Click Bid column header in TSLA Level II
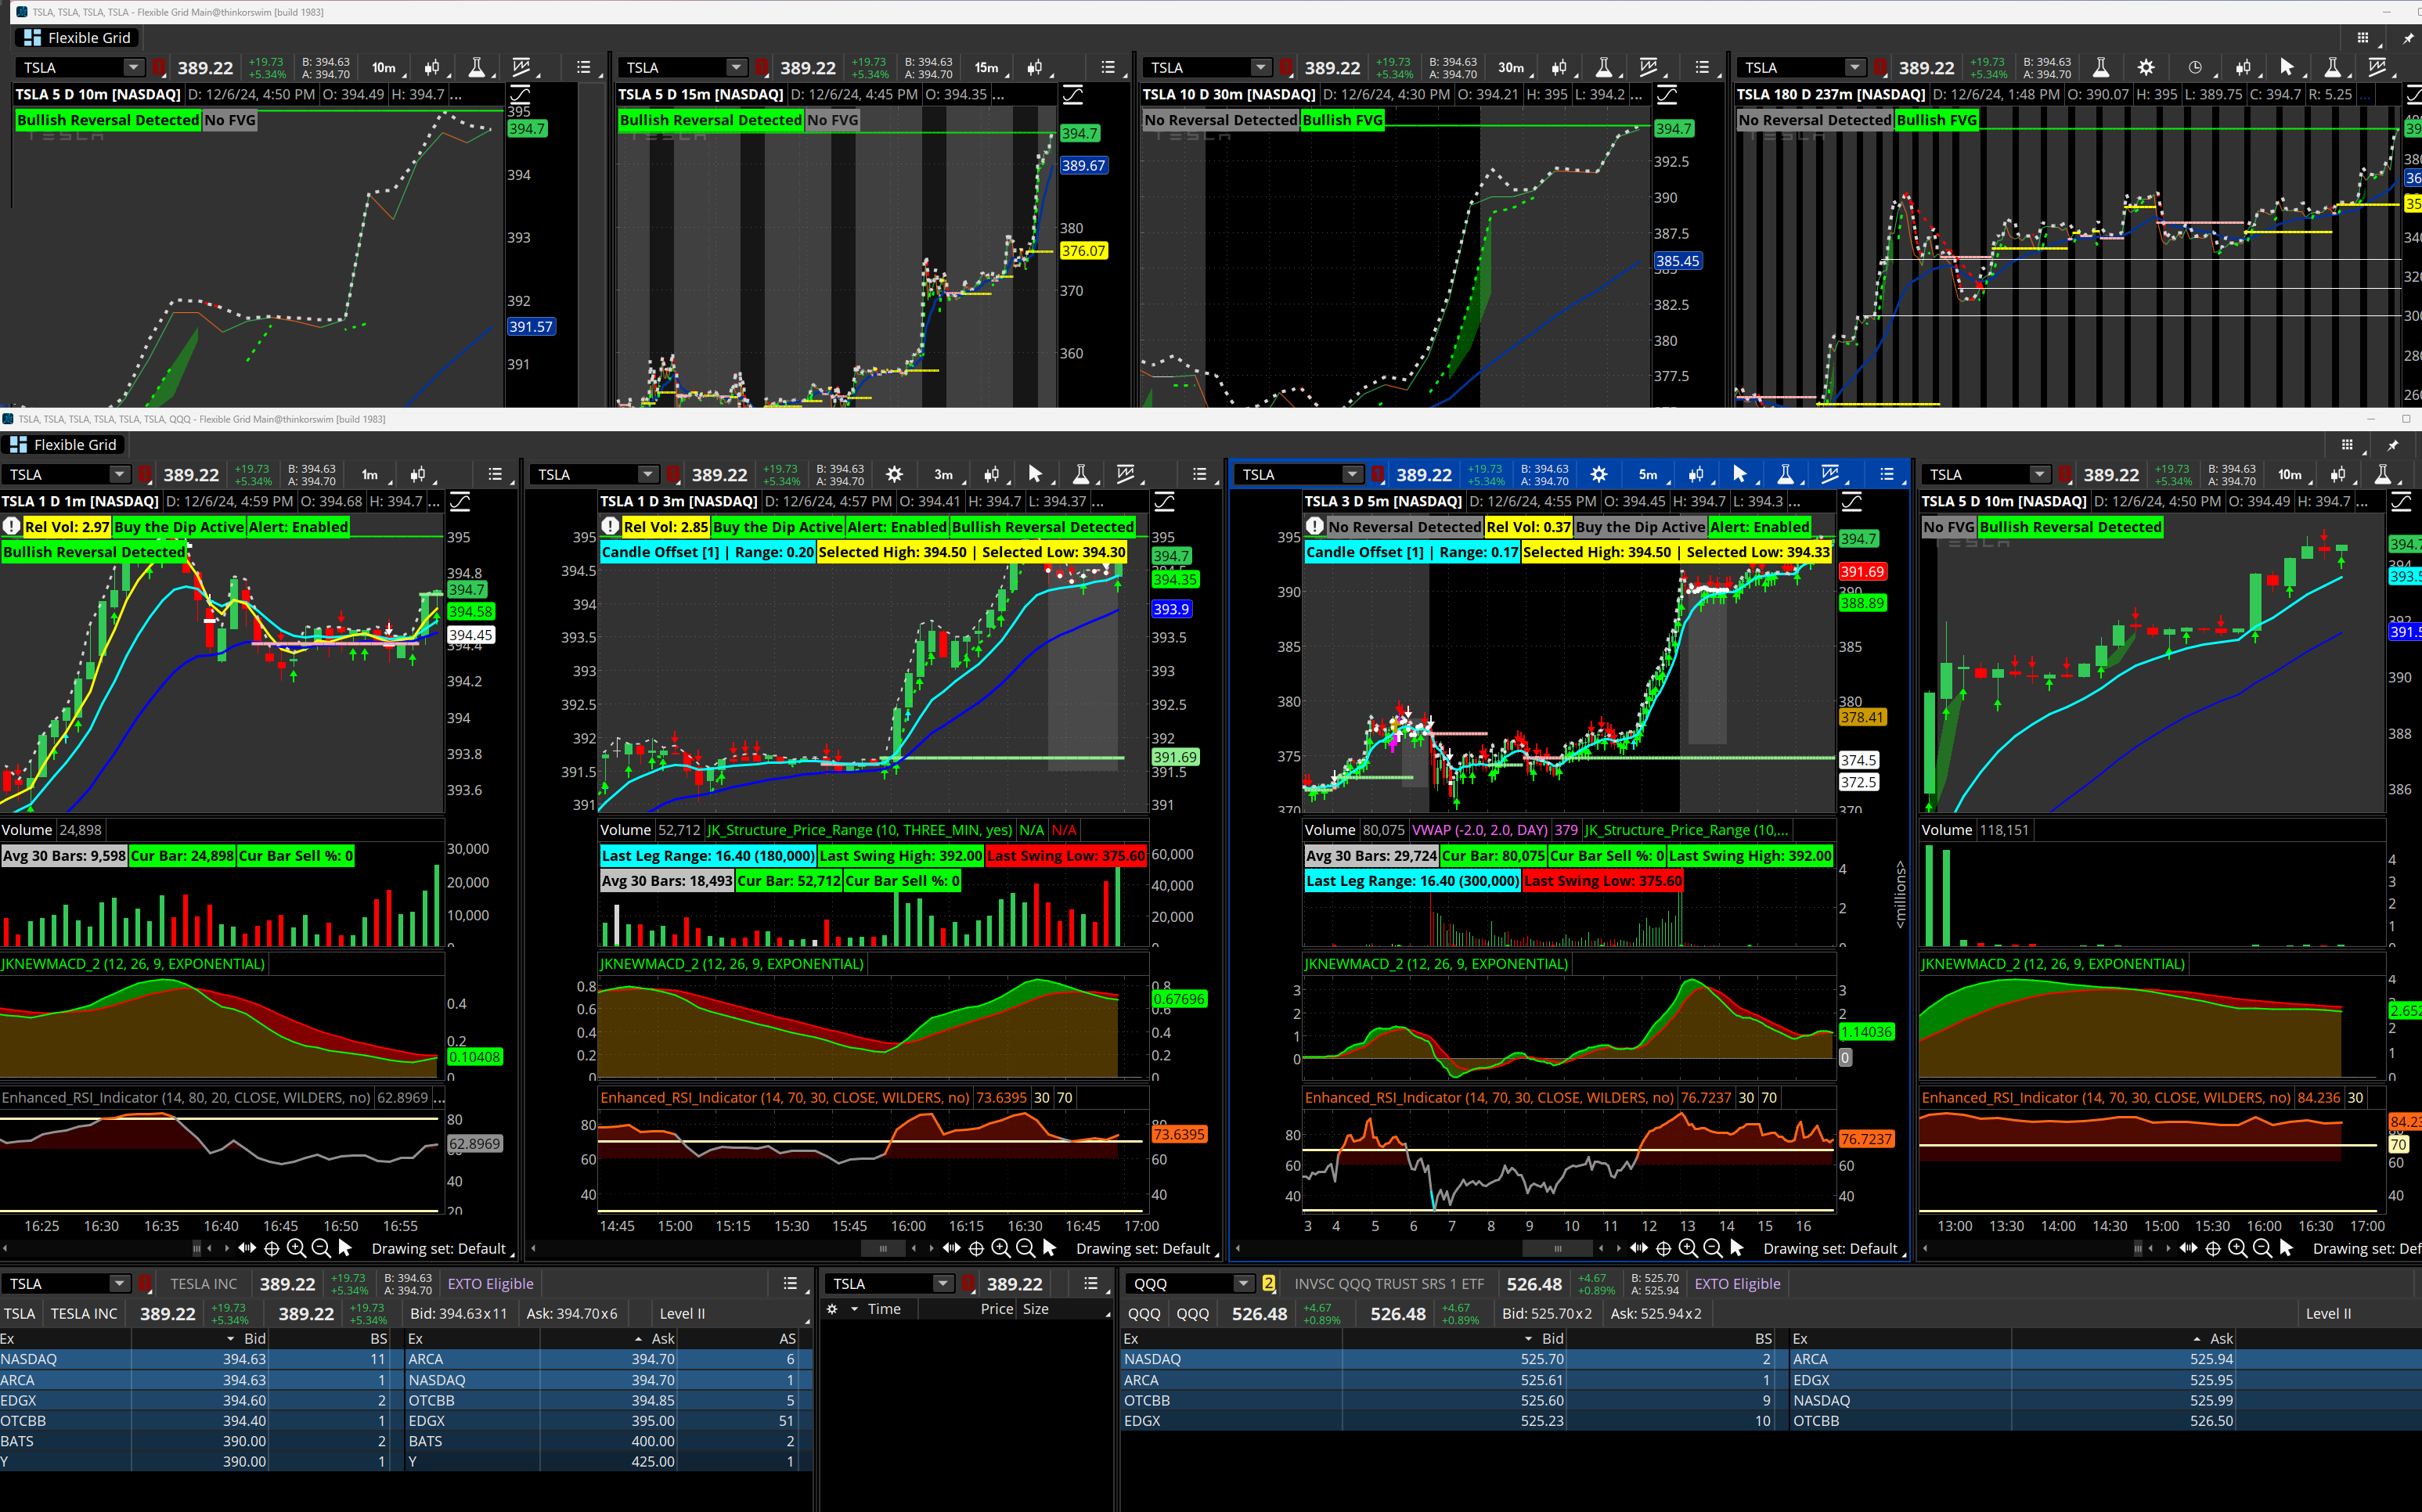The height and width of the screenshot is (1512, 2422). pos(255,1339)
